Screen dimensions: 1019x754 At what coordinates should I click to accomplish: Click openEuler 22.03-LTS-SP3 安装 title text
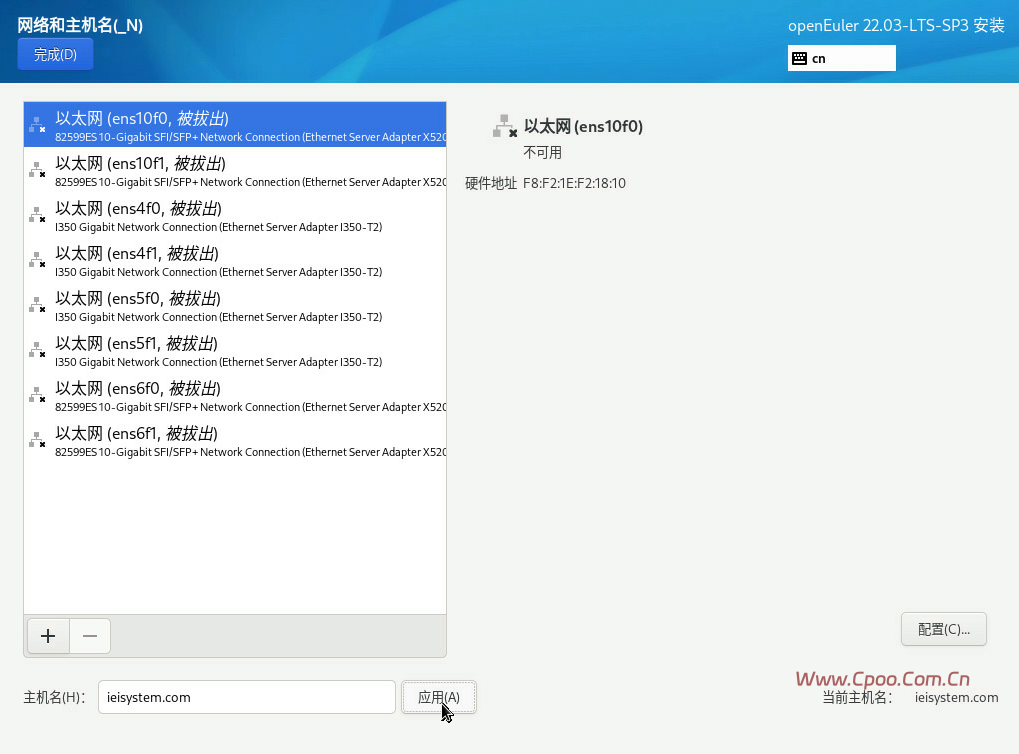pyautogui.click(x=896, y=25)
